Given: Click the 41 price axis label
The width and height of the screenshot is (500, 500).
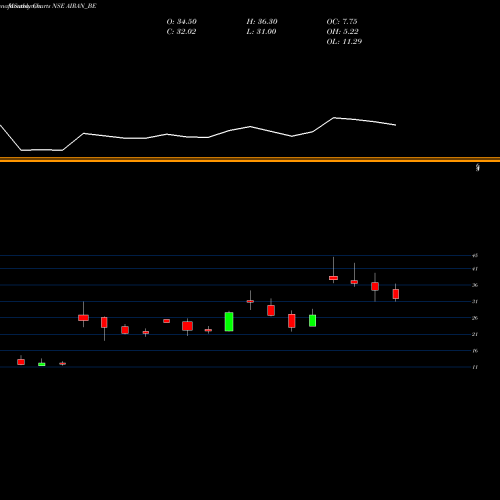Looking at the screenshot, I should click(x=475, y=269).
